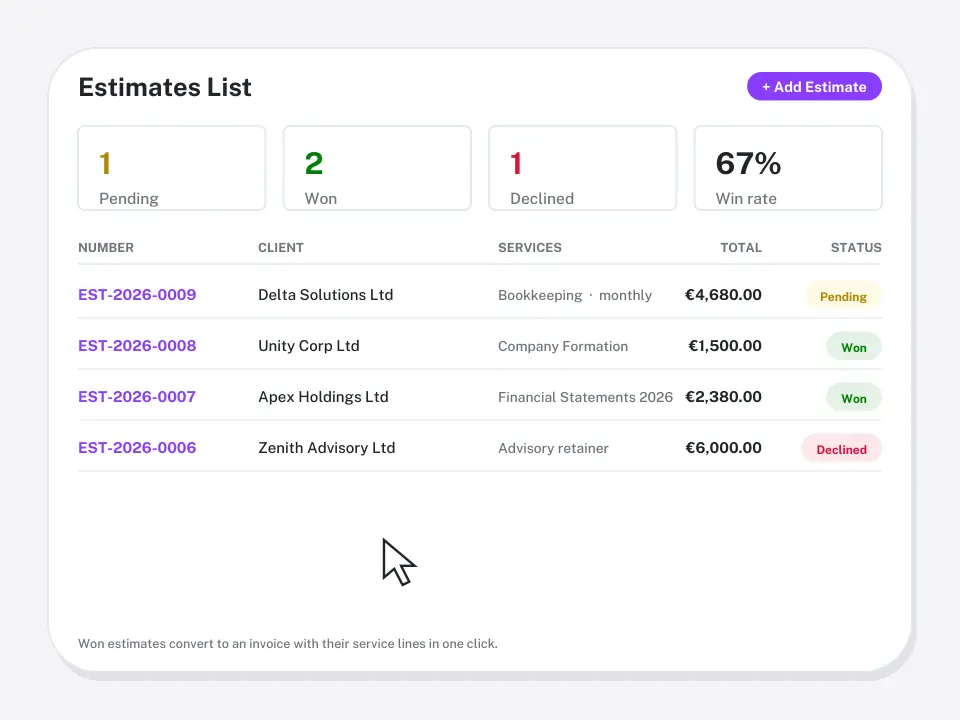Click the €4,680.00 total
This screenshot has width=960, height=720.
[723, 294]
